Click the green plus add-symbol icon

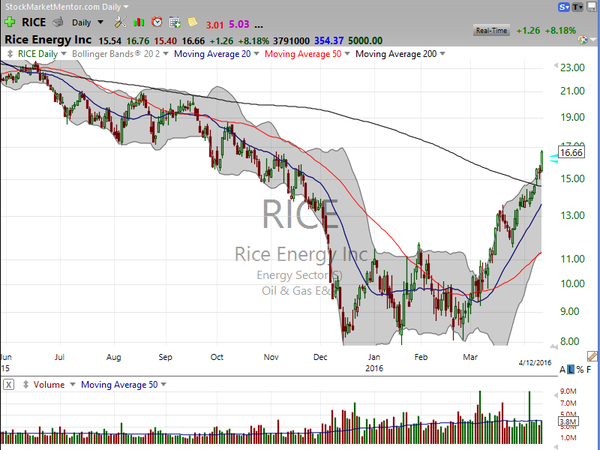[x=10, y=22]
